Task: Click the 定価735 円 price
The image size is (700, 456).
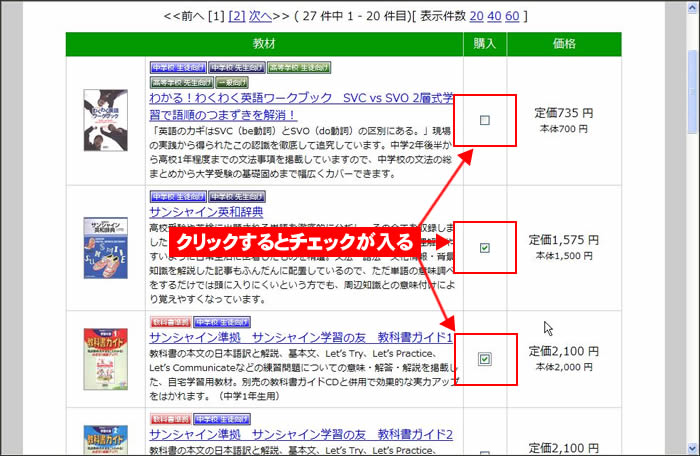Action: 564,113
